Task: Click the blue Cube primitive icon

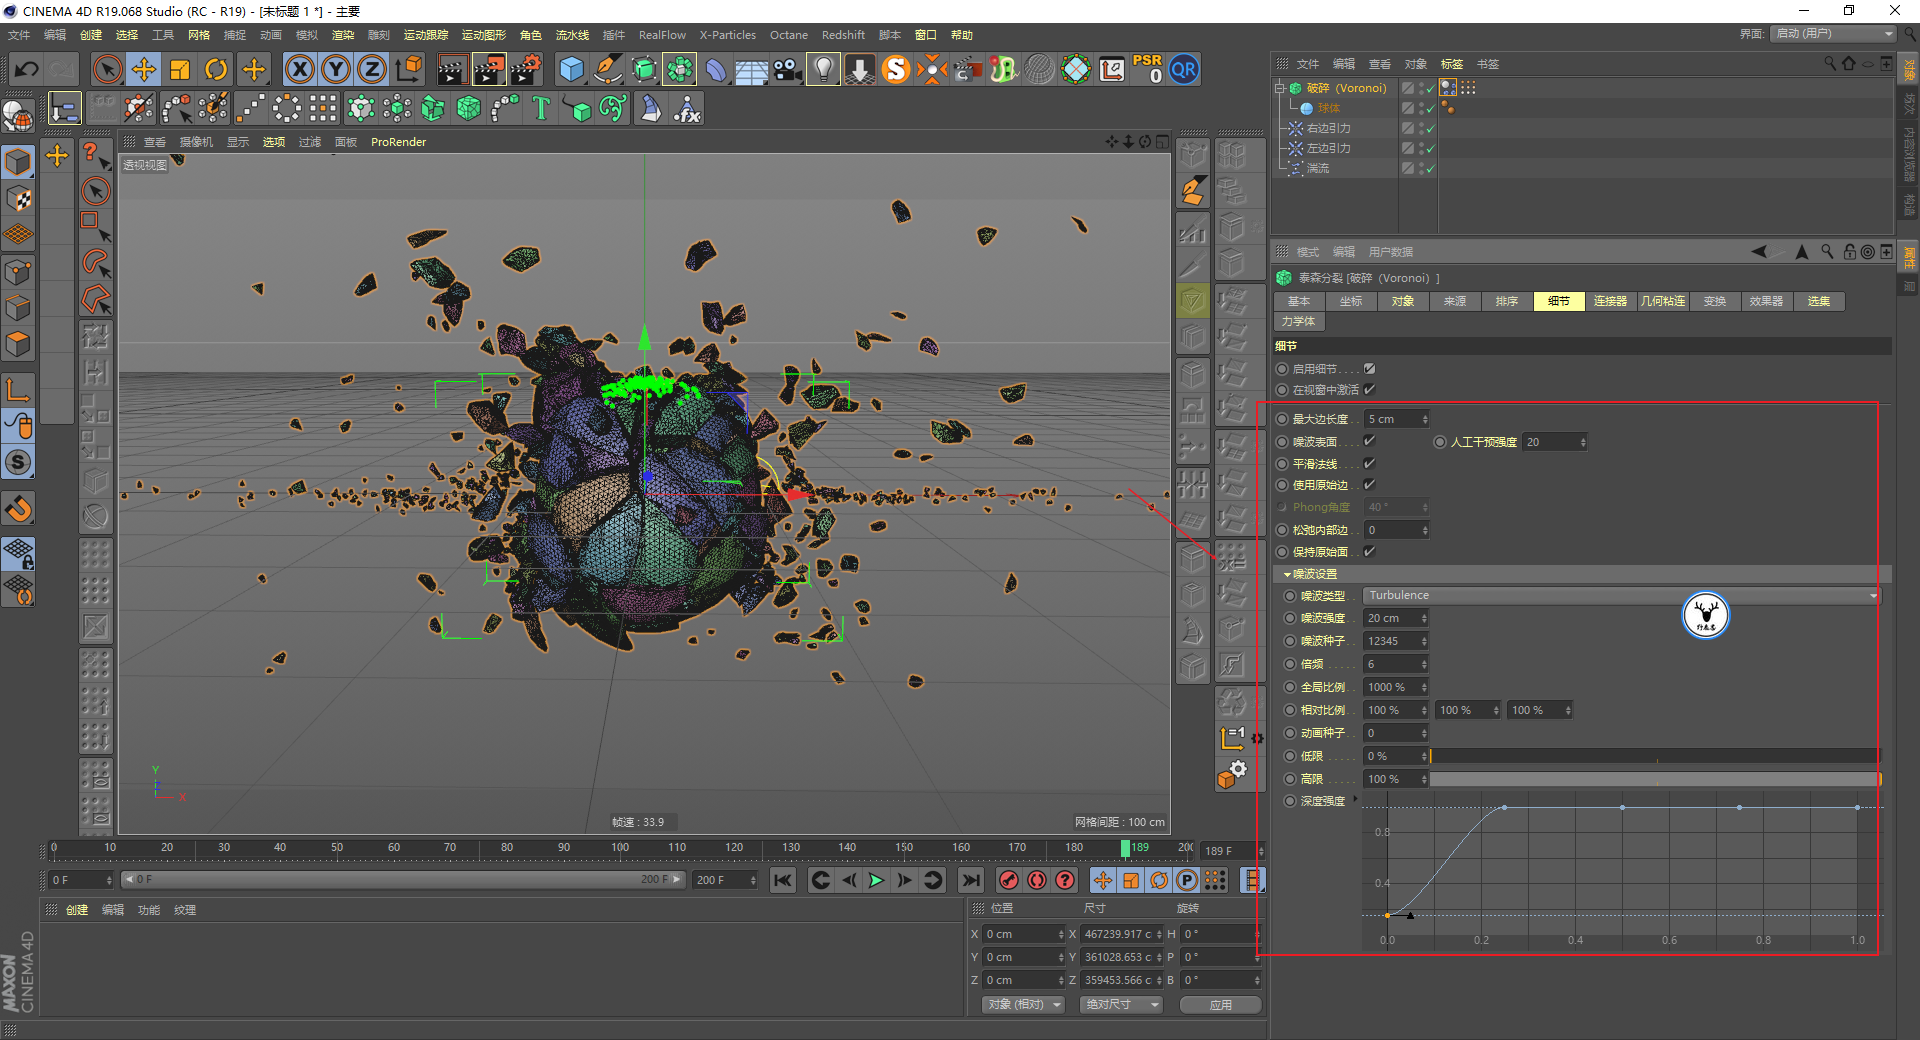Action: [571, 69]
